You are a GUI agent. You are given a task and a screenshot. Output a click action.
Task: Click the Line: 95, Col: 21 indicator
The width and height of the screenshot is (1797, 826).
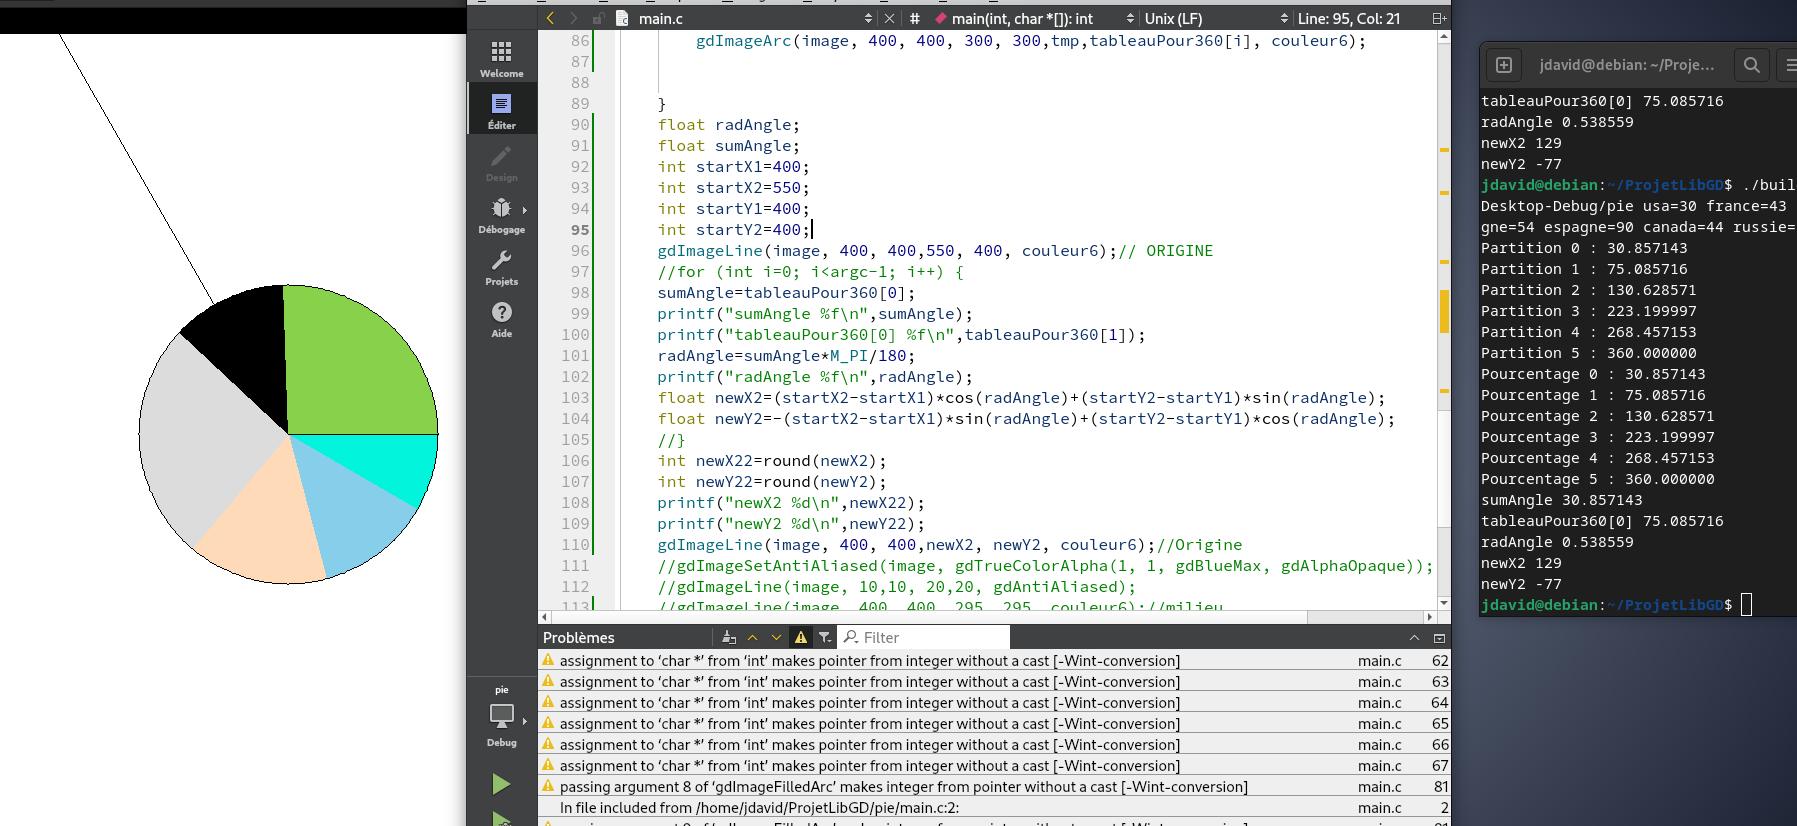(1349, 18)
